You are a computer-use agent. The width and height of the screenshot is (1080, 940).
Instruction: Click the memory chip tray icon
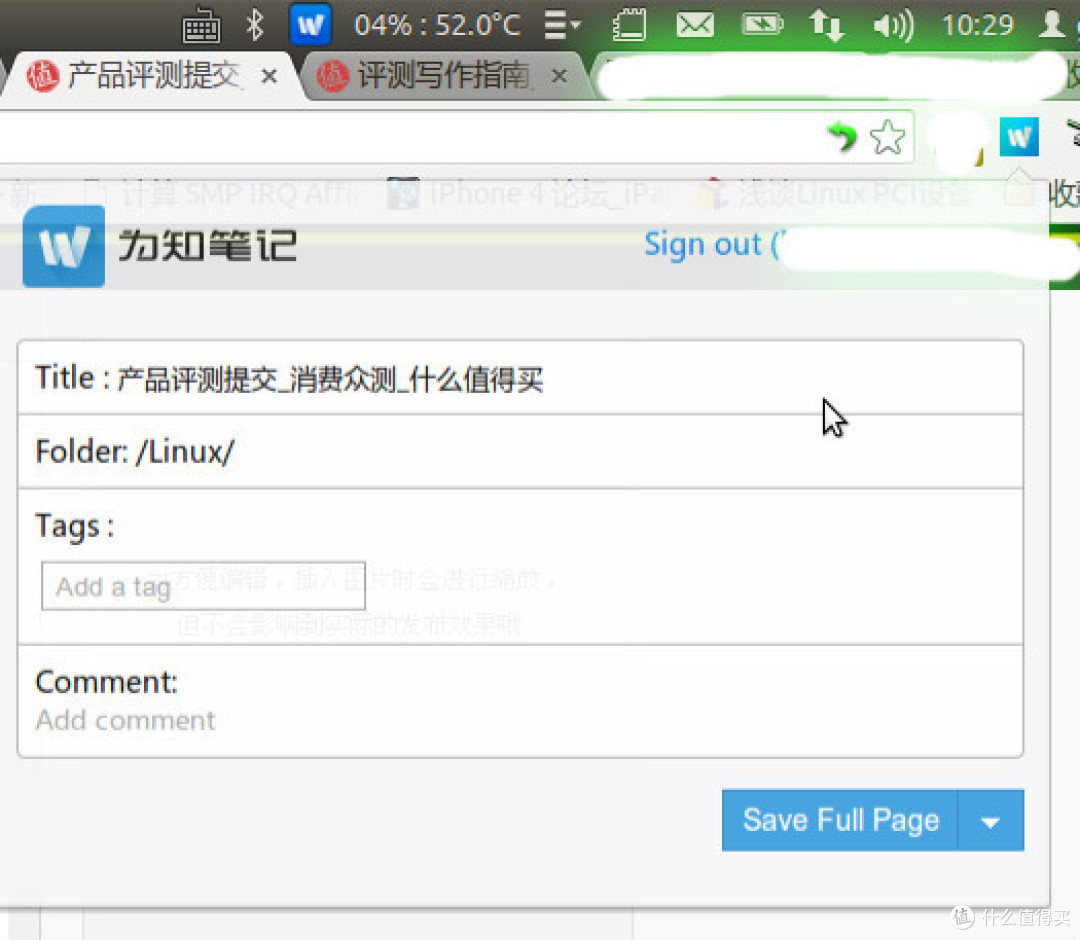point(629,25)
